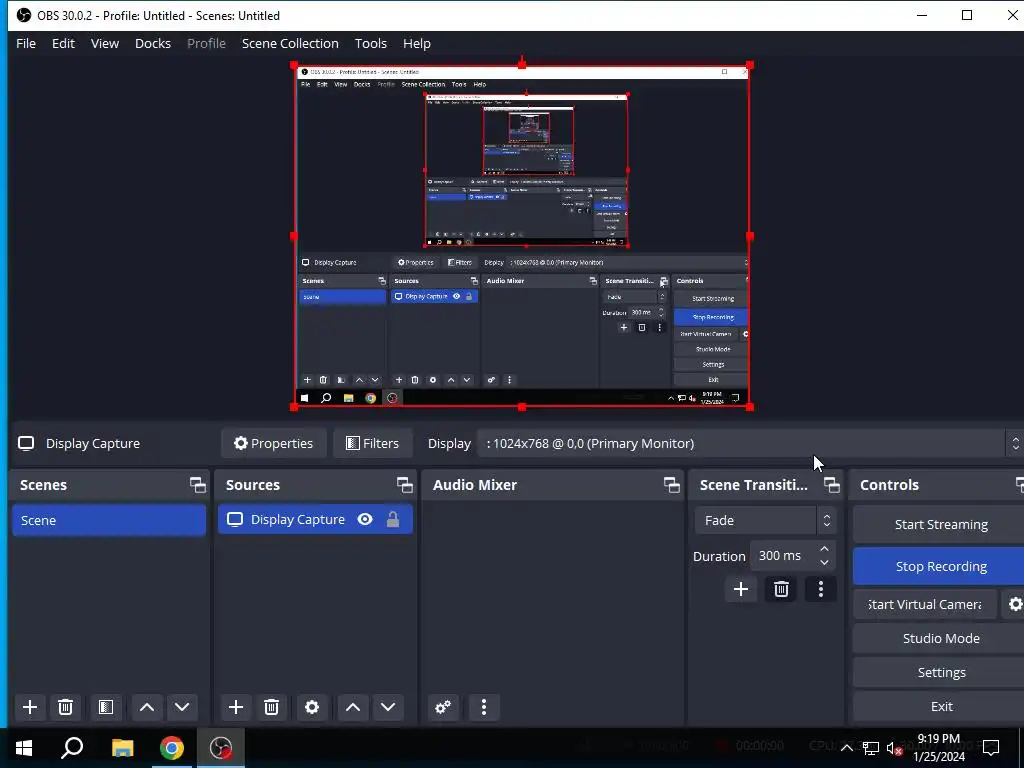The height and width of the screenshot is (768, 1024).
Task: Open OBS Settings from Controls
Action: coord(940,672)
